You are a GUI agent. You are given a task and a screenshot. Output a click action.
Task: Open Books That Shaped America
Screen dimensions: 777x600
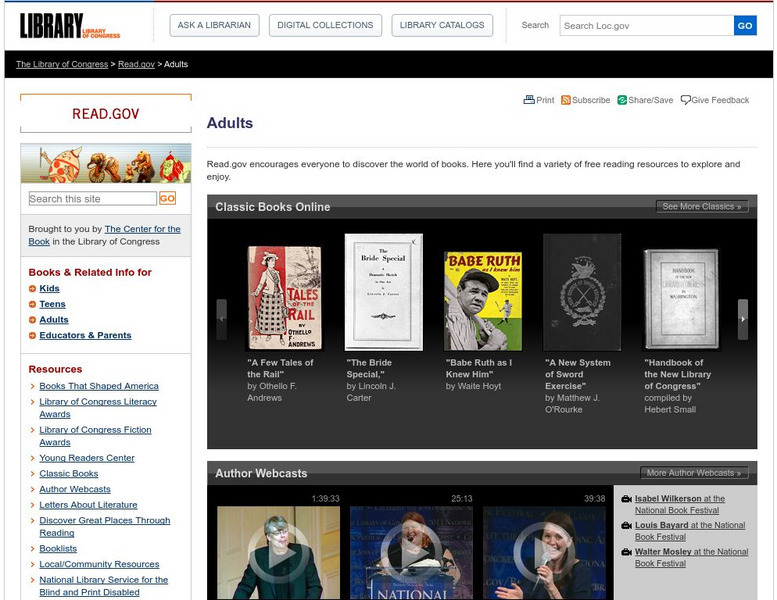[x=99, y=386]
